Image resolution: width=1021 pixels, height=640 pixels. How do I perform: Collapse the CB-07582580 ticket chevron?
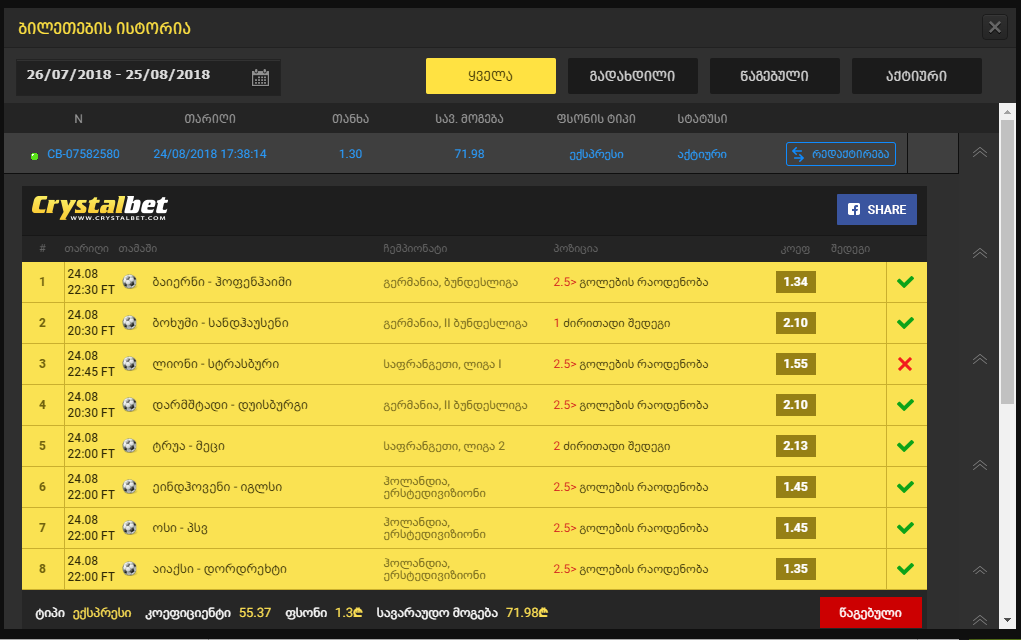click(x=979, y=152)
